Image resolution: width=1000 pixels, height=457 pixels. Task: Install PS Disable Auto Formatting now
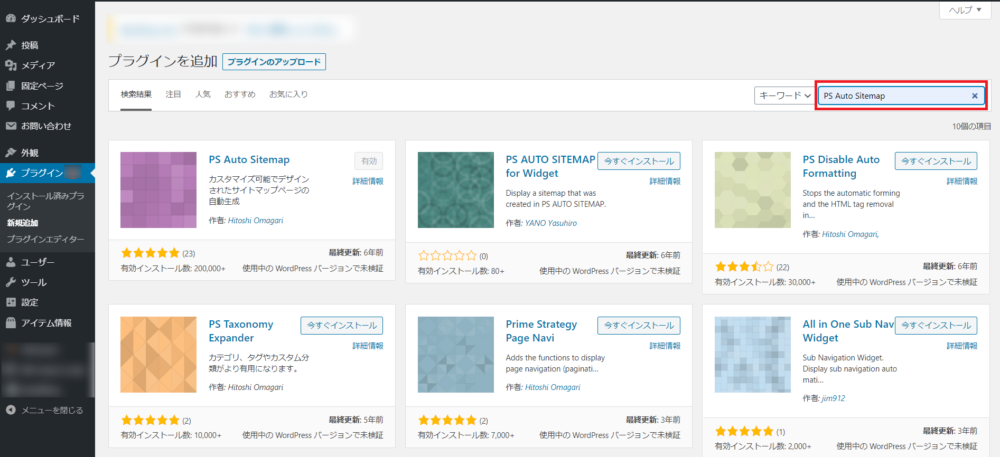tap(936, 161)
